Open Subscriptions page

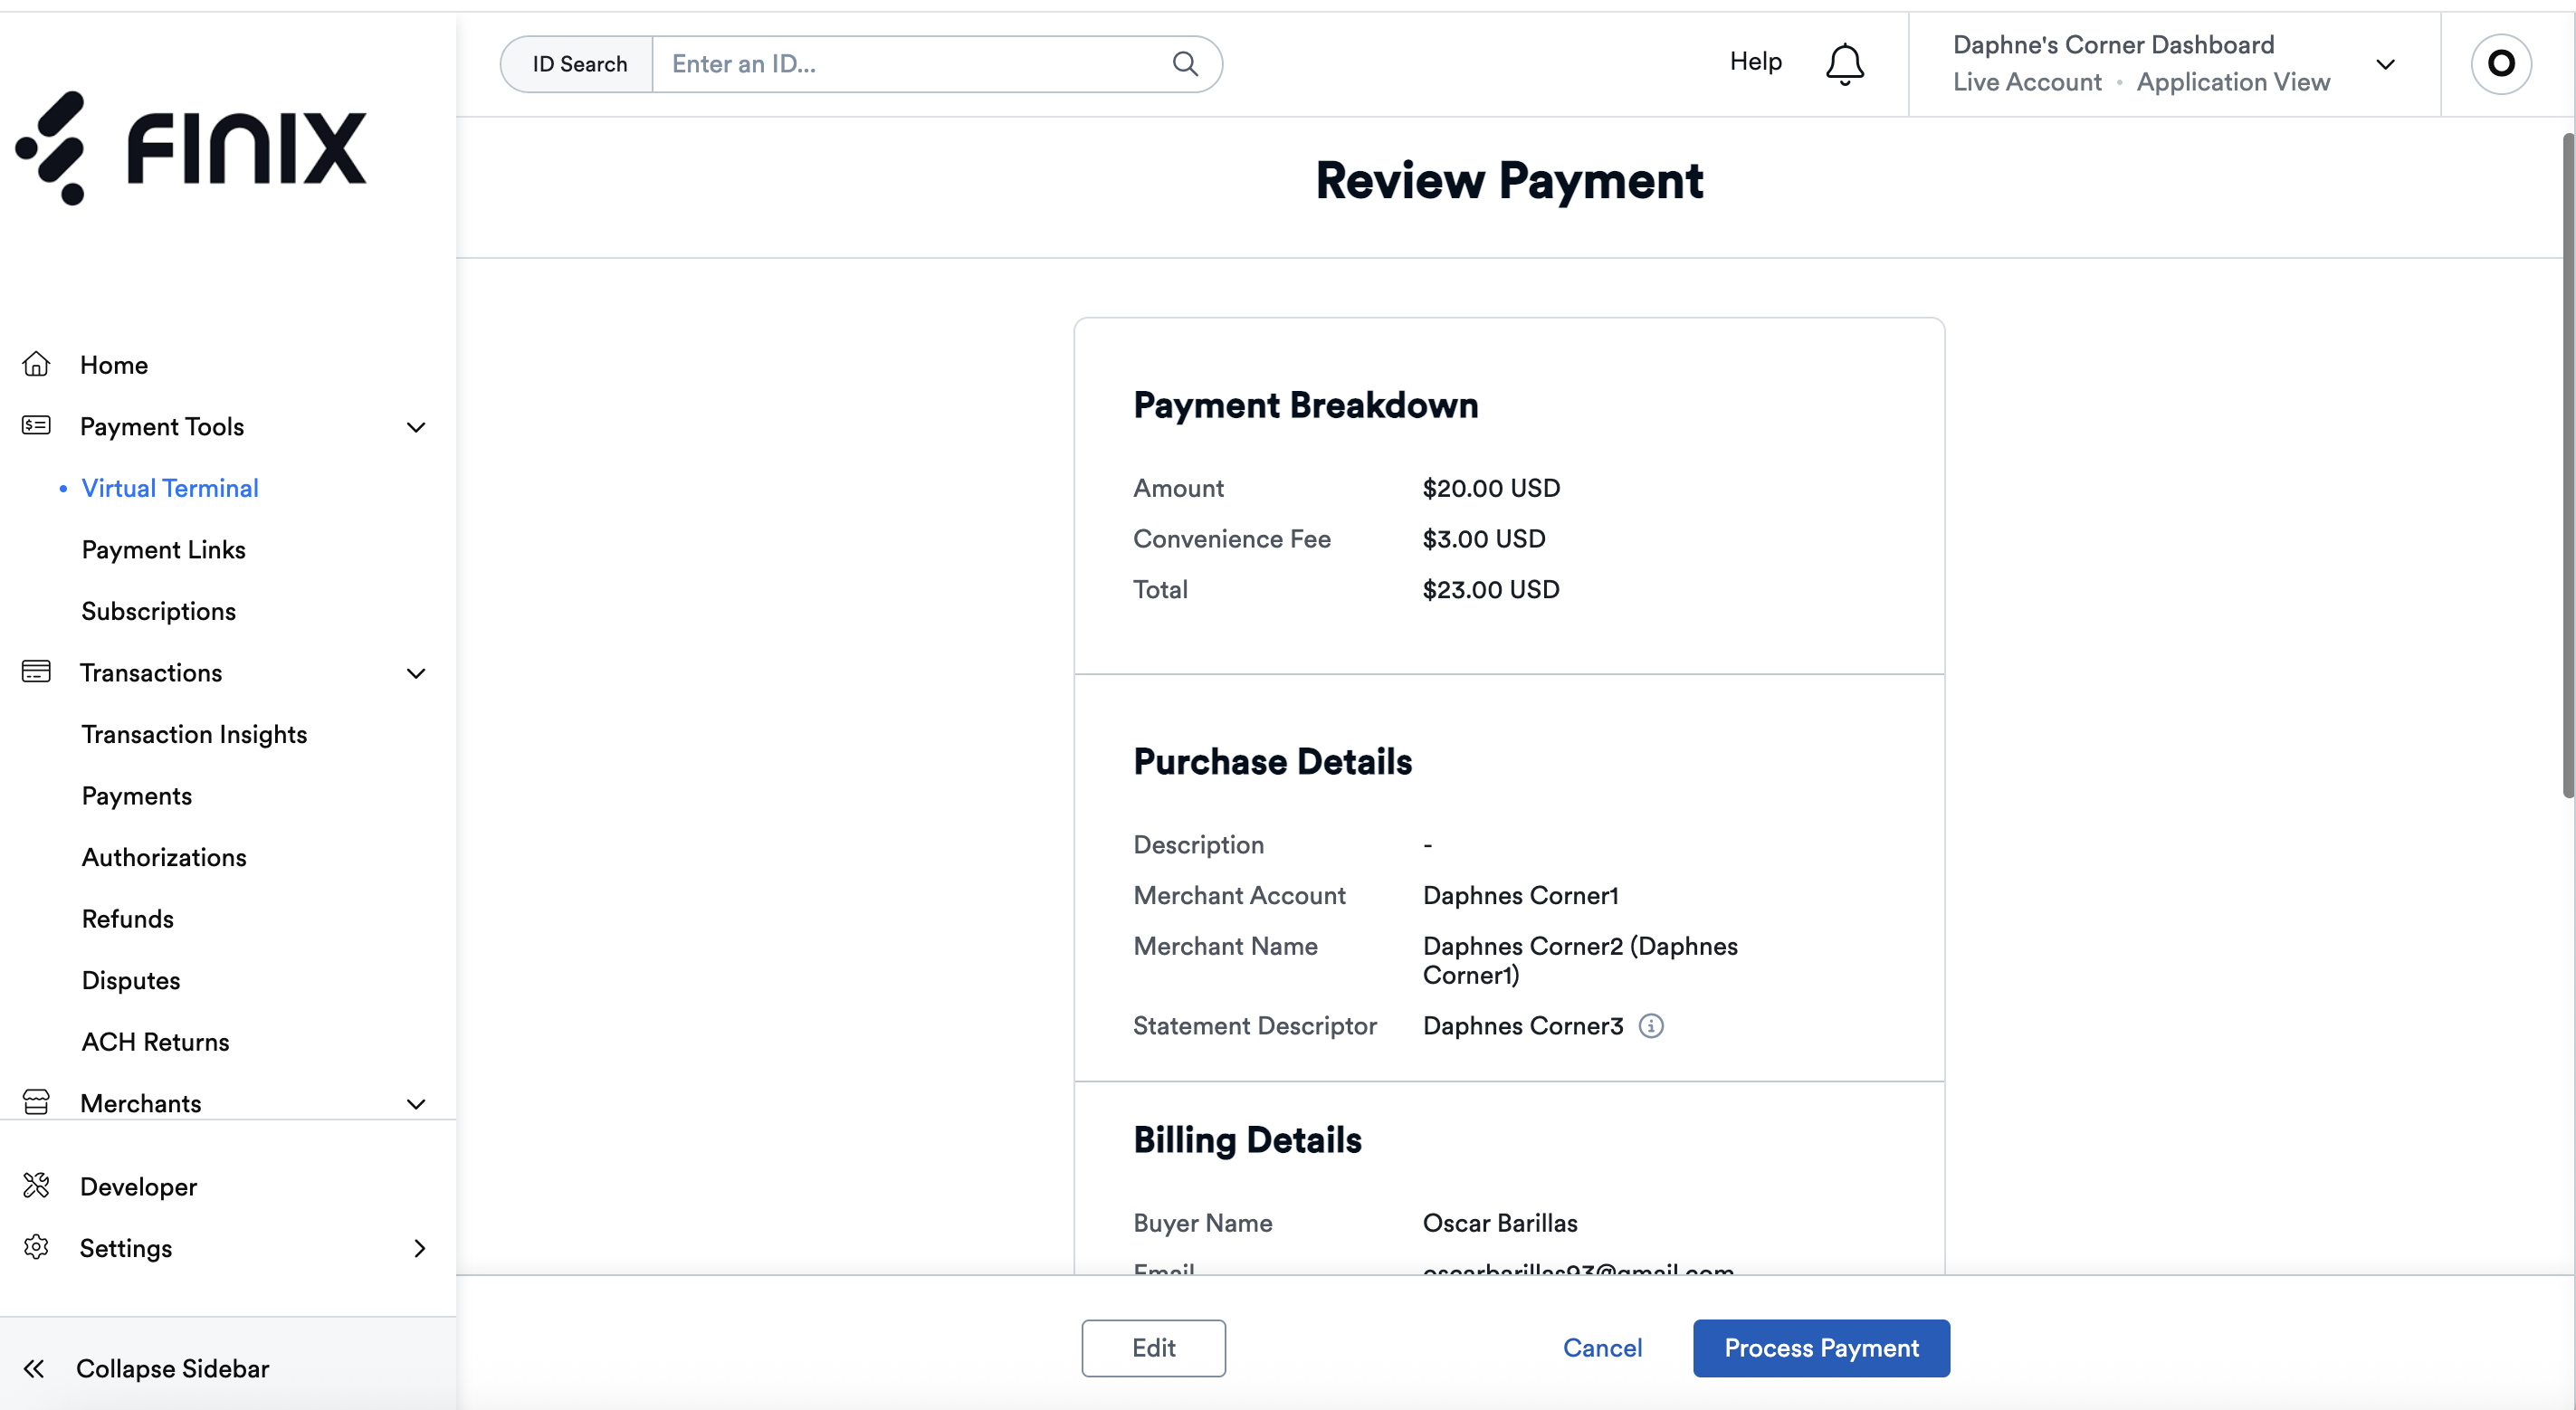[159, 611]
